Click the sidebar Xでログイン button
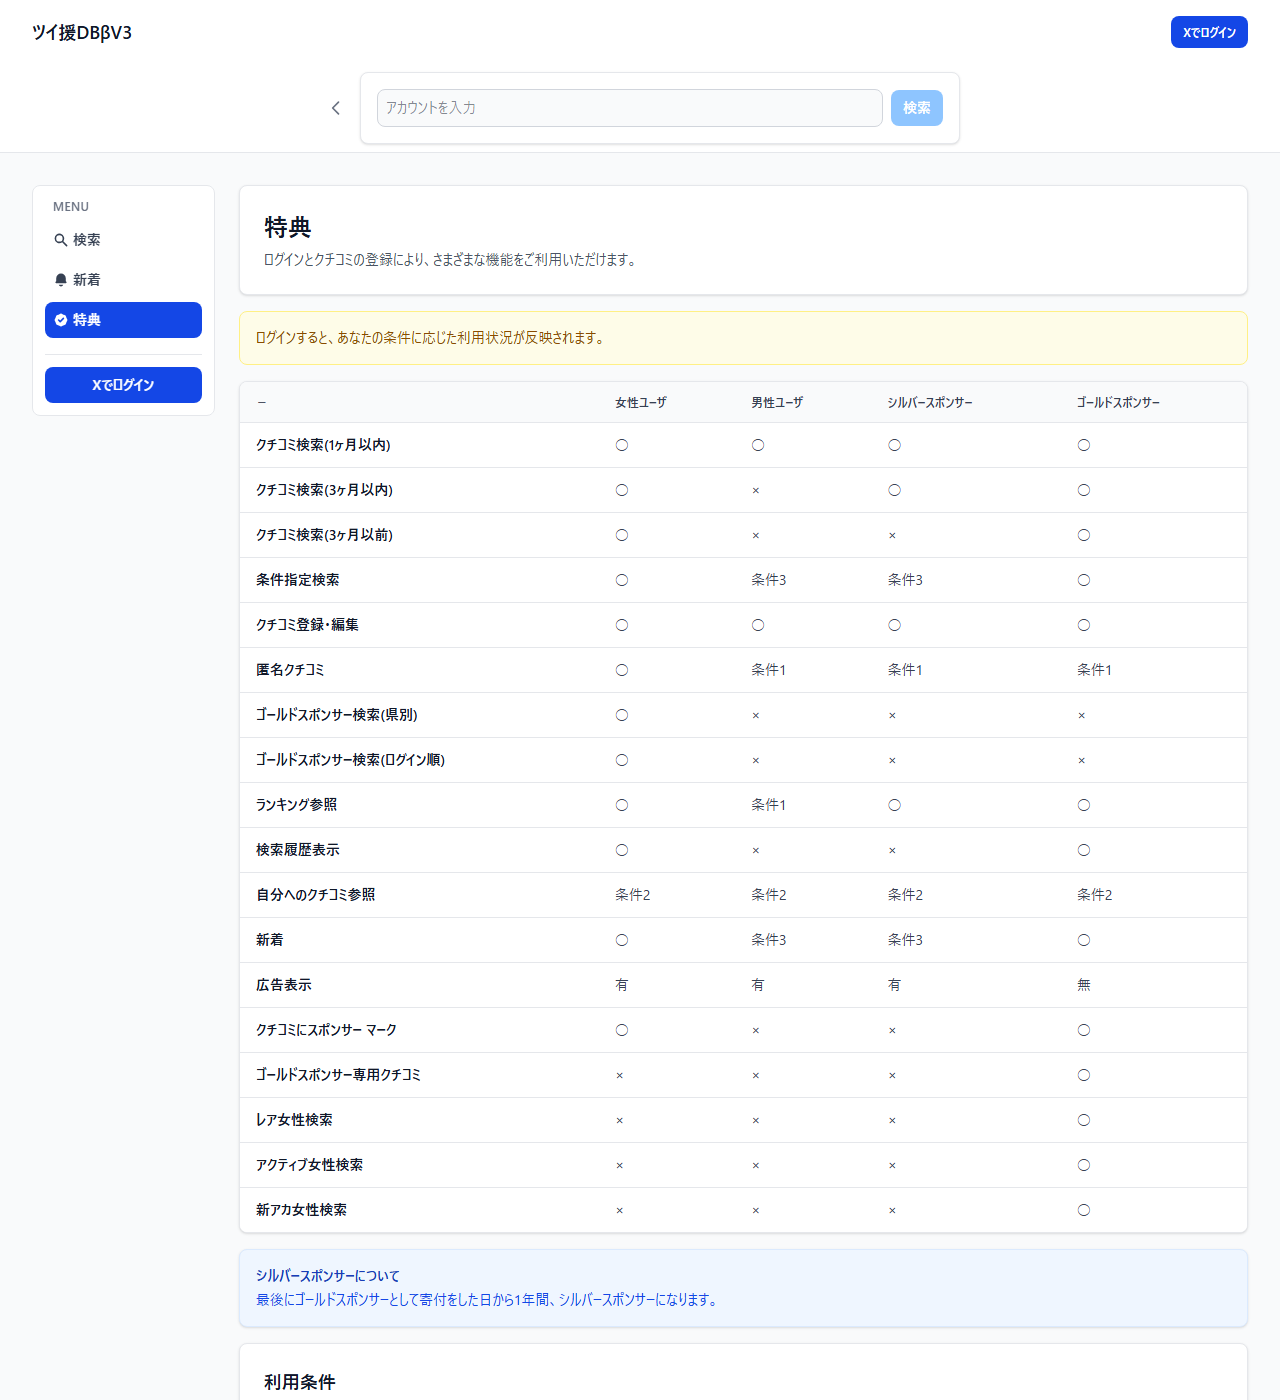The width and height of the screenshot is (1280, 1400). click(x=123, y=385)
